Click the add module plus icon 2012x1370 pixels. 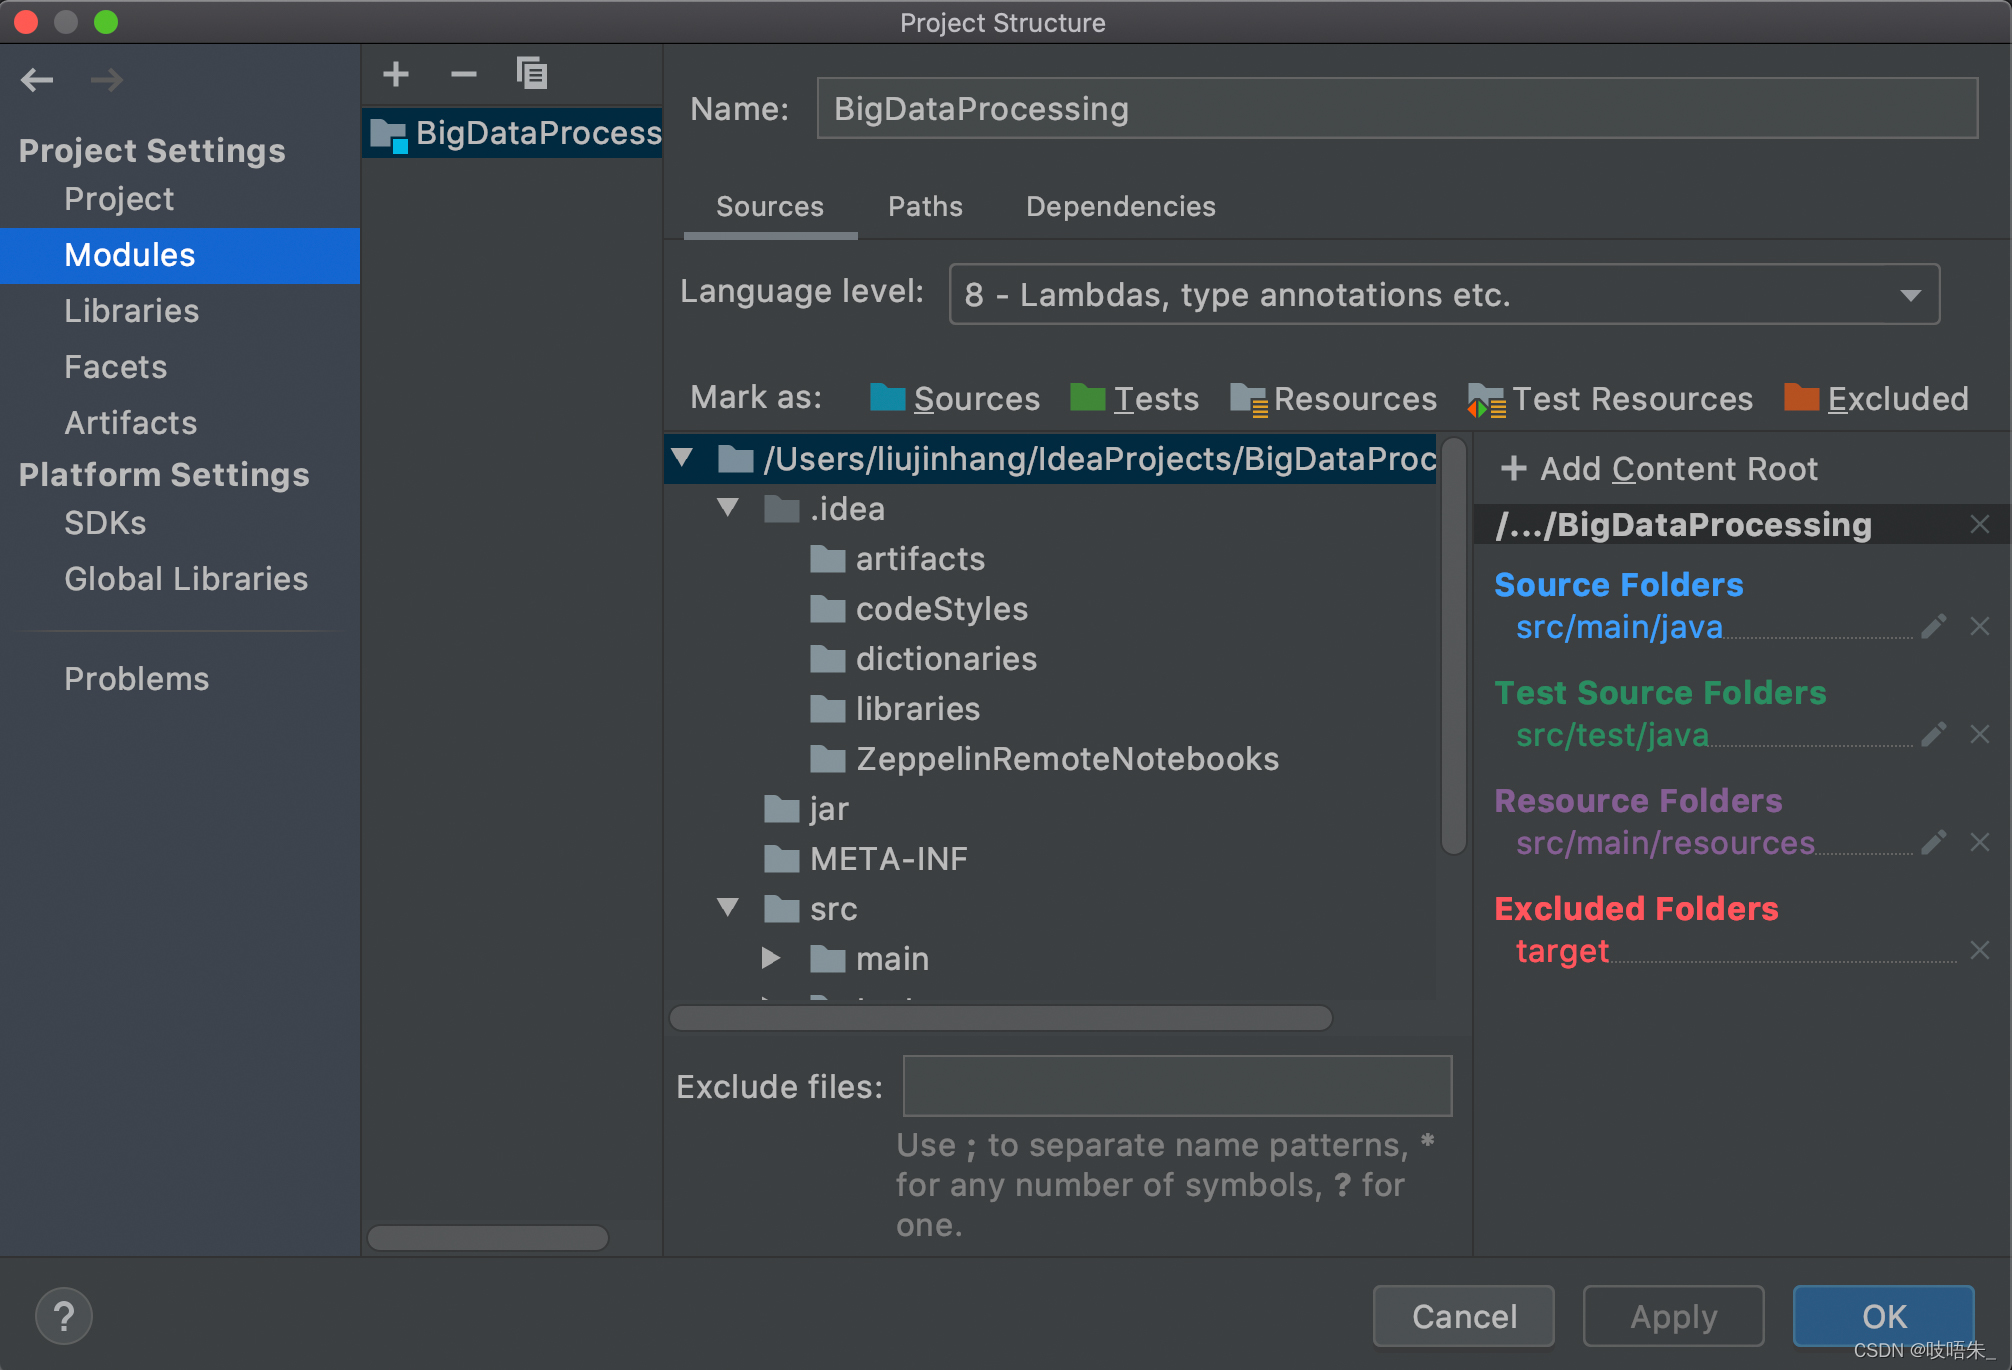click(x=396, y=74)
